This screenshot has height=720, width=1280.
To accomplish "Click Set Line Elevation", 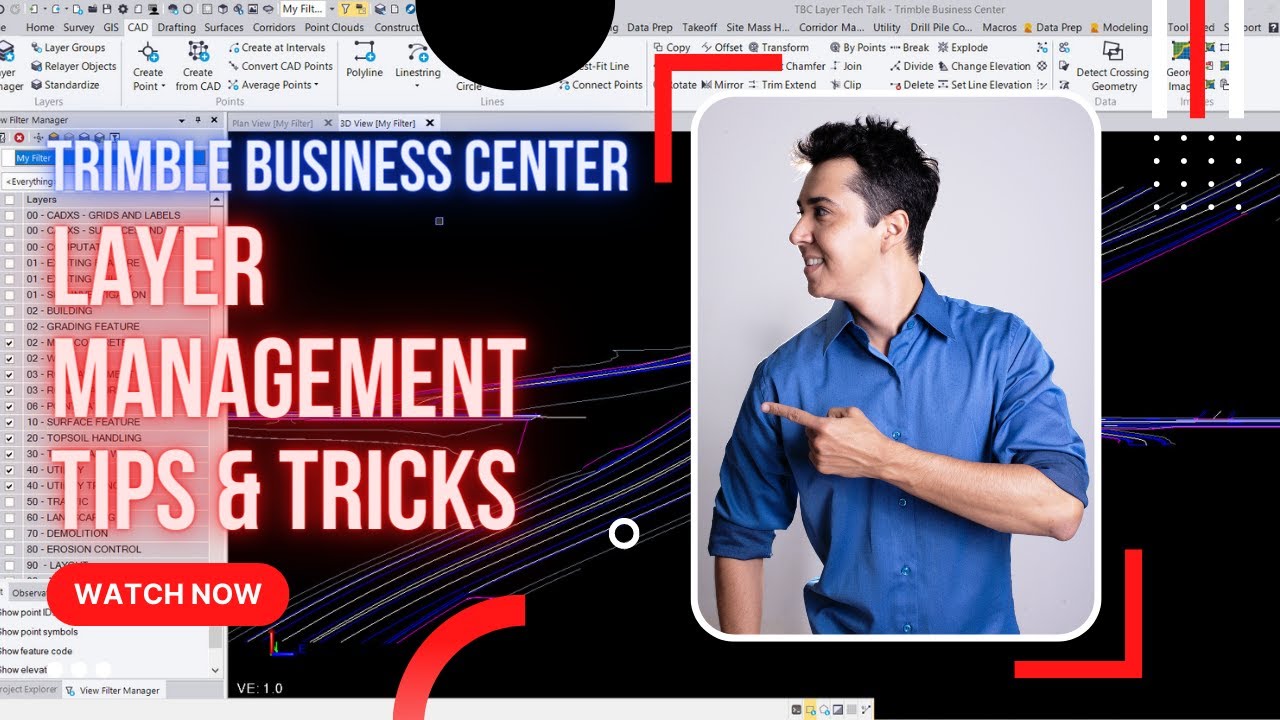I will coord(985,85).
